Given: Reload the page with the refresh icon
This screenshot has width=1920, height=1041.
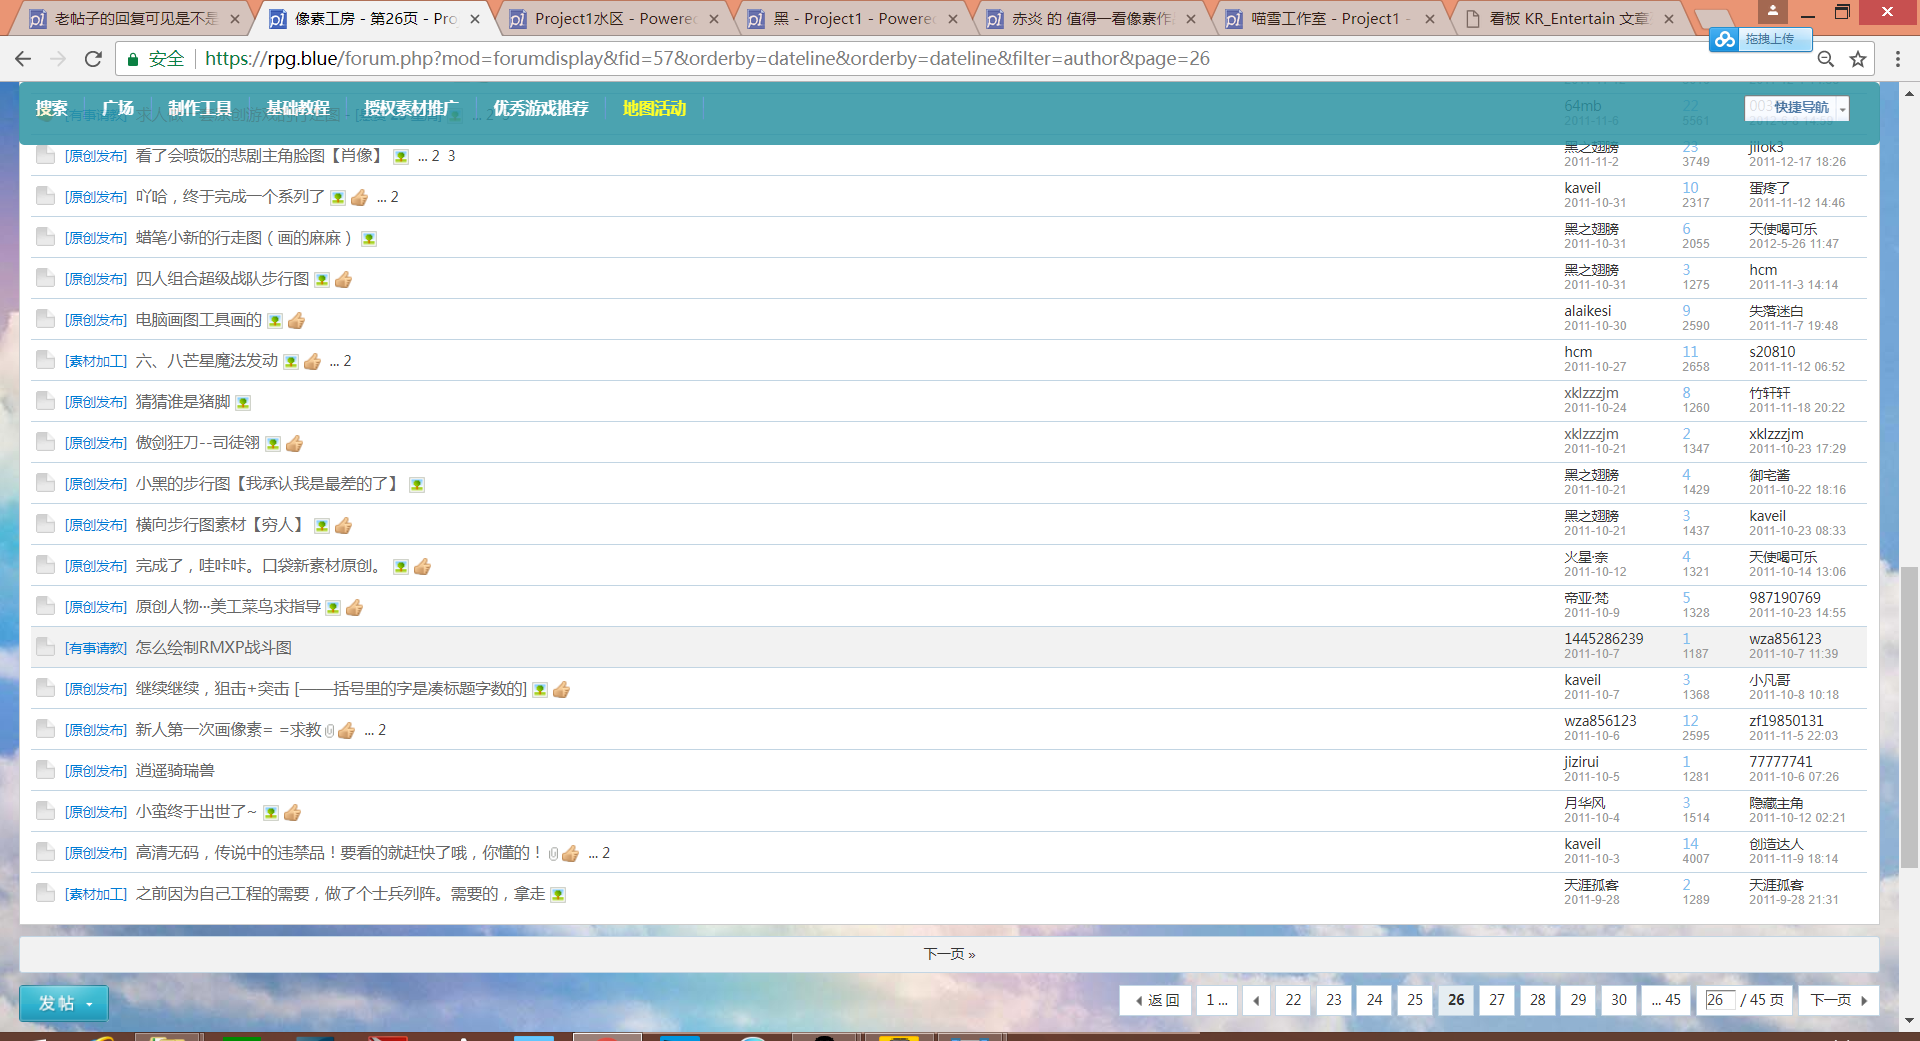Looking at the screenshot, I should point(93,59).
